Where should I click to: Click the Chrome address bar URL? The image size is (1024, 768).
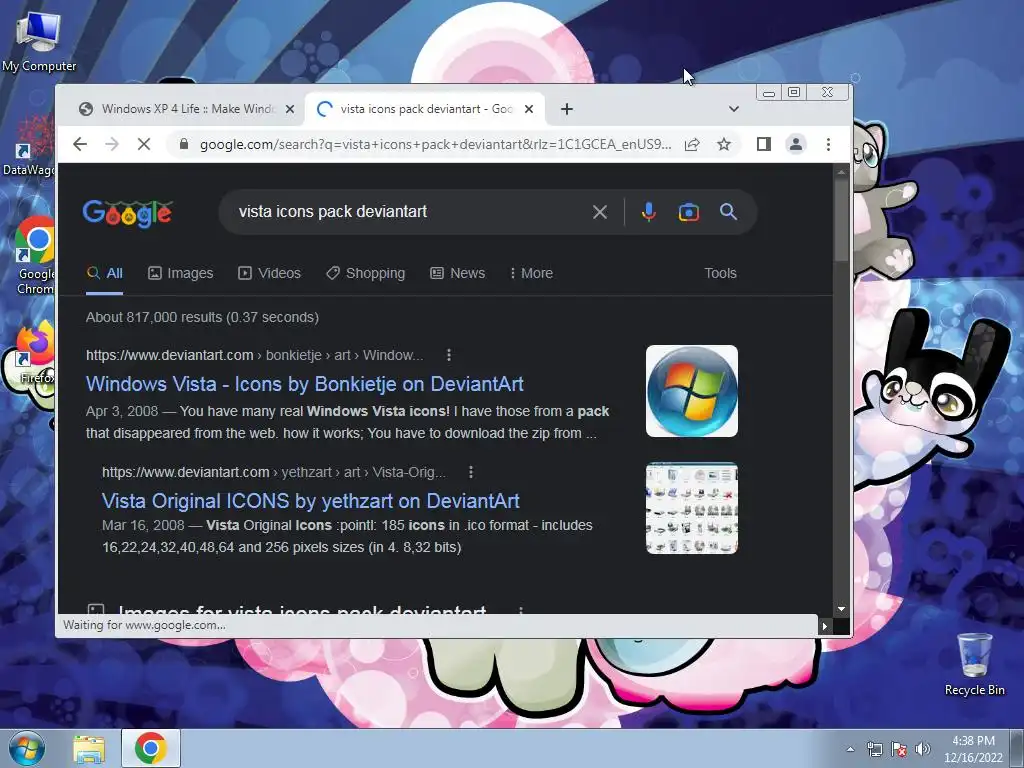[x=435, y=144]
